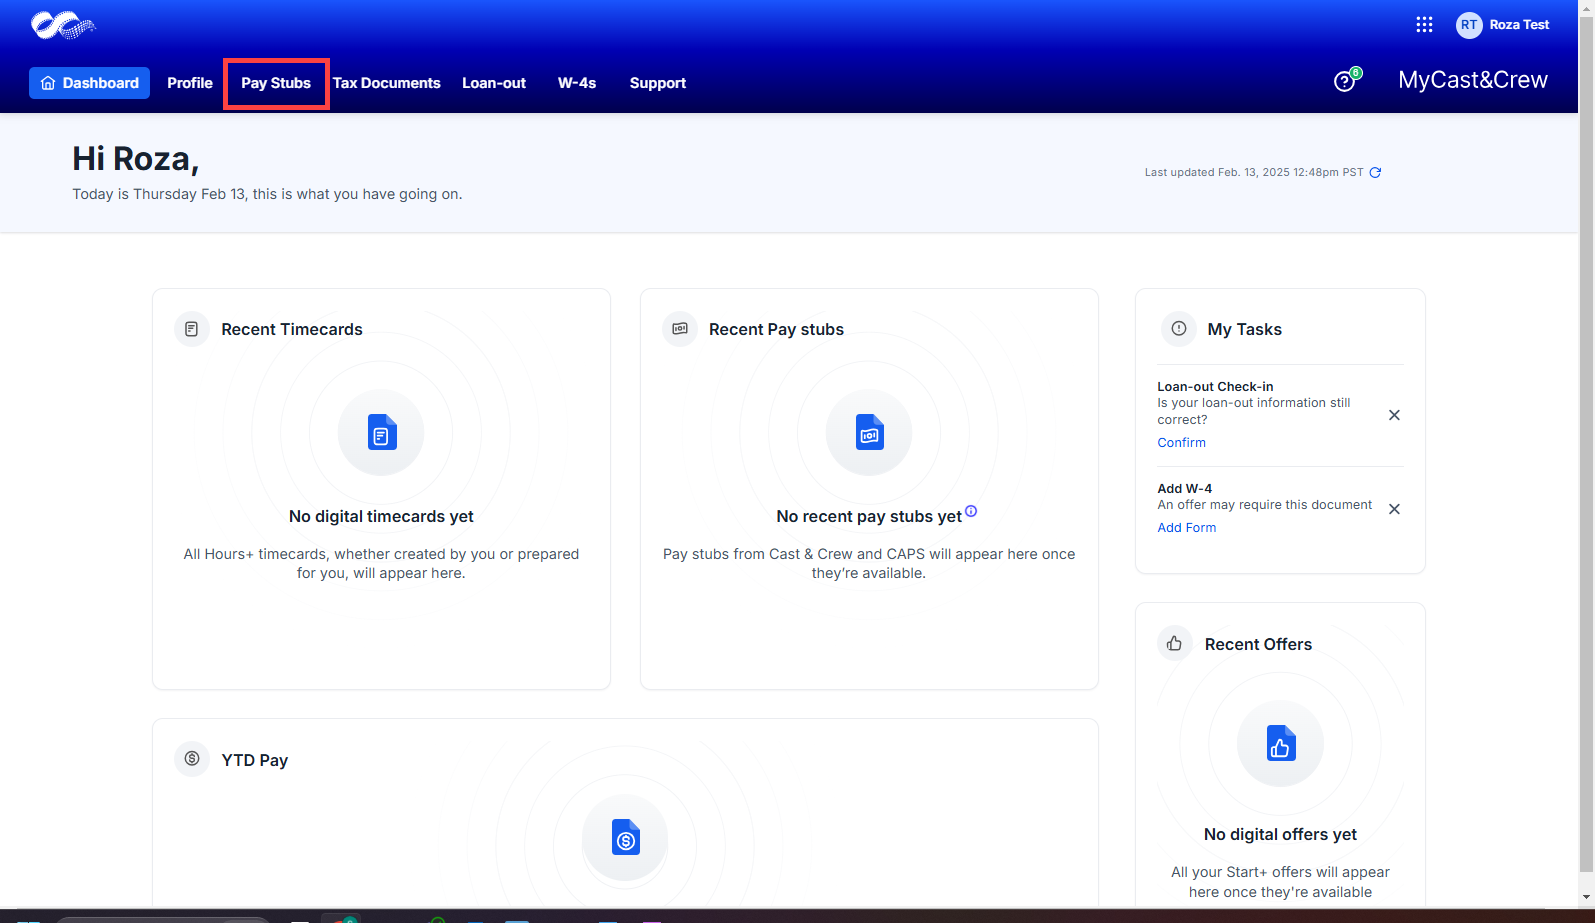Dismiss the Loan-out Check-in task
Viewport: 1595px width, 923px height.
pos(1394,415)
